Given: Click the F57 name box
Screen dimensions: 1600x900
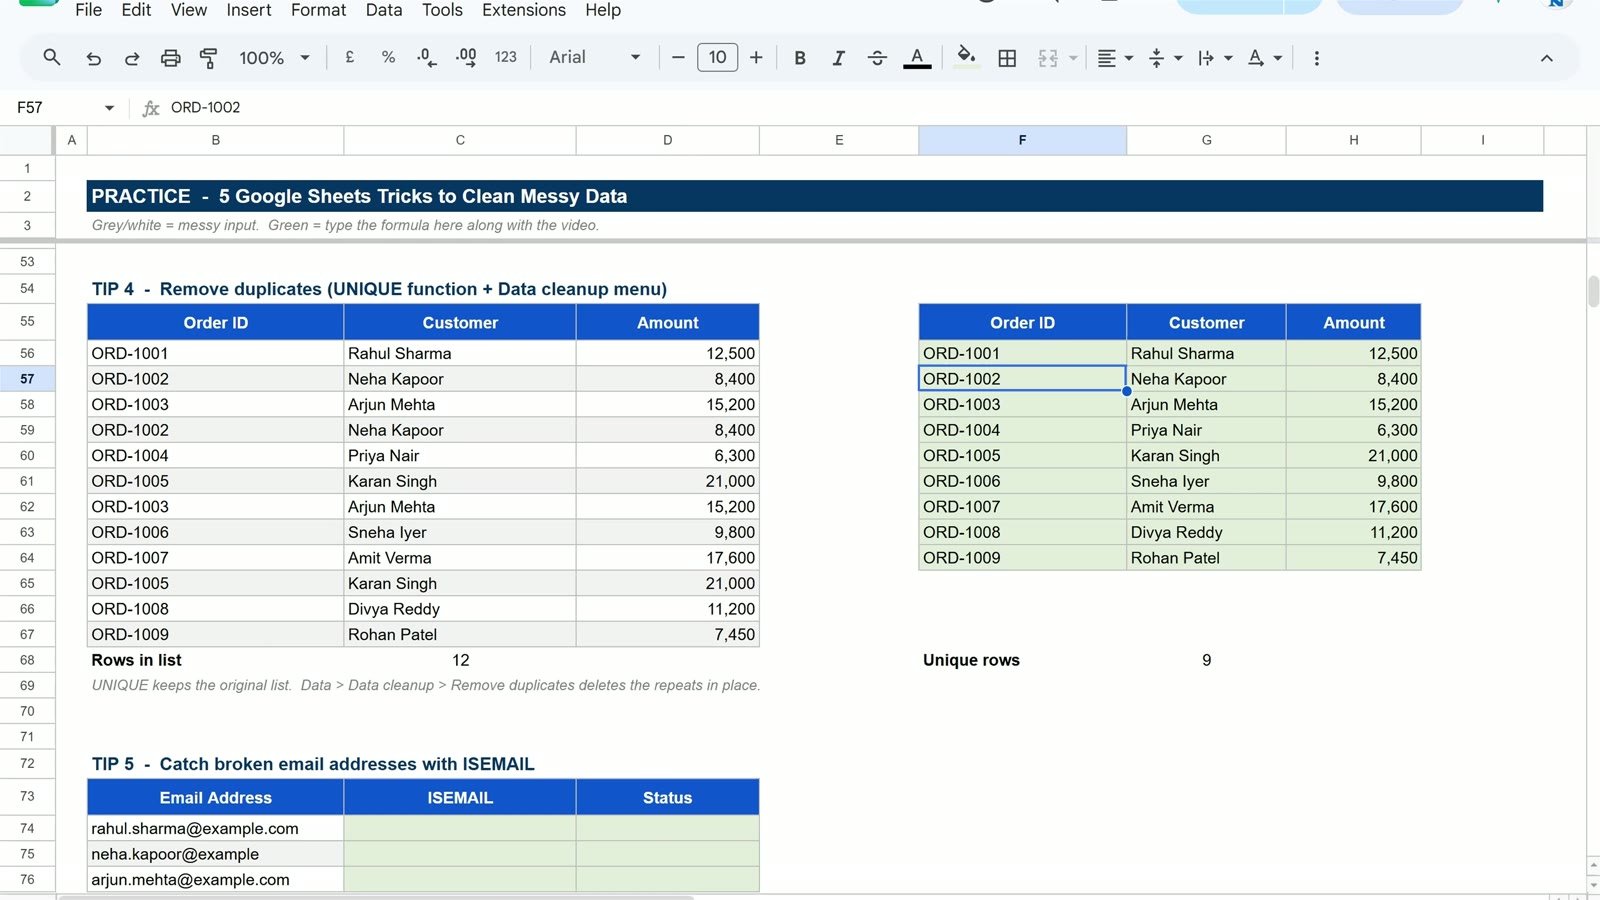Looking at the screenshot, I should (x=55, y=107).
